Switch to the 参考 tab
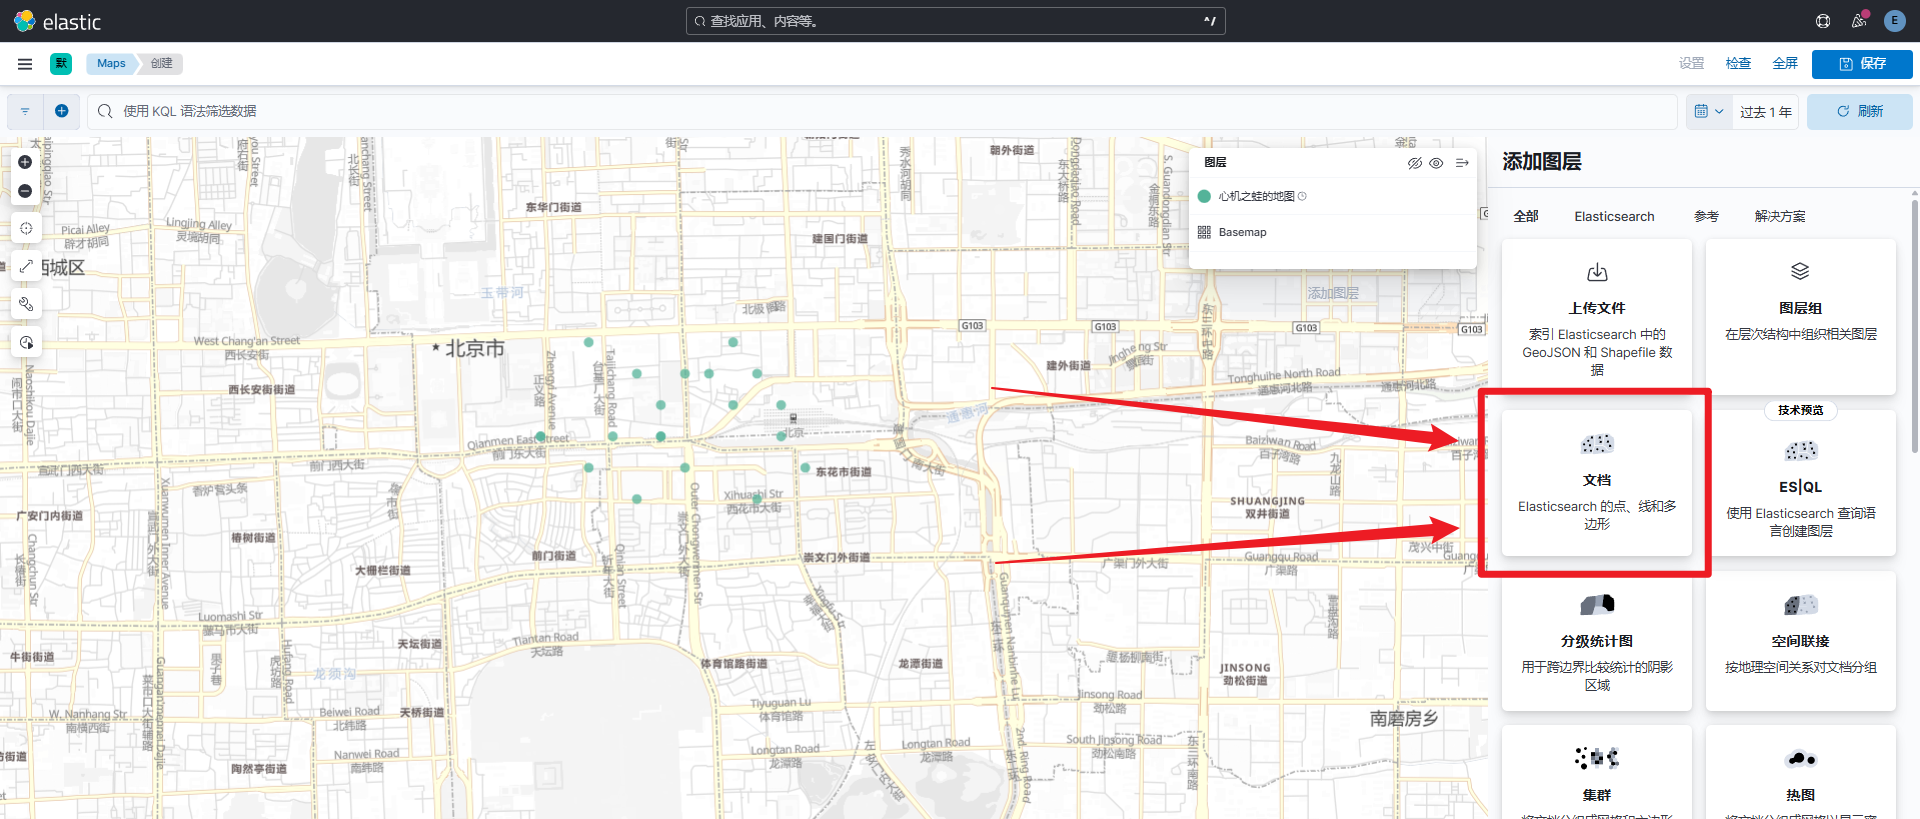This screenshot has width=1920, height=819. click(x=1706, y=216)
